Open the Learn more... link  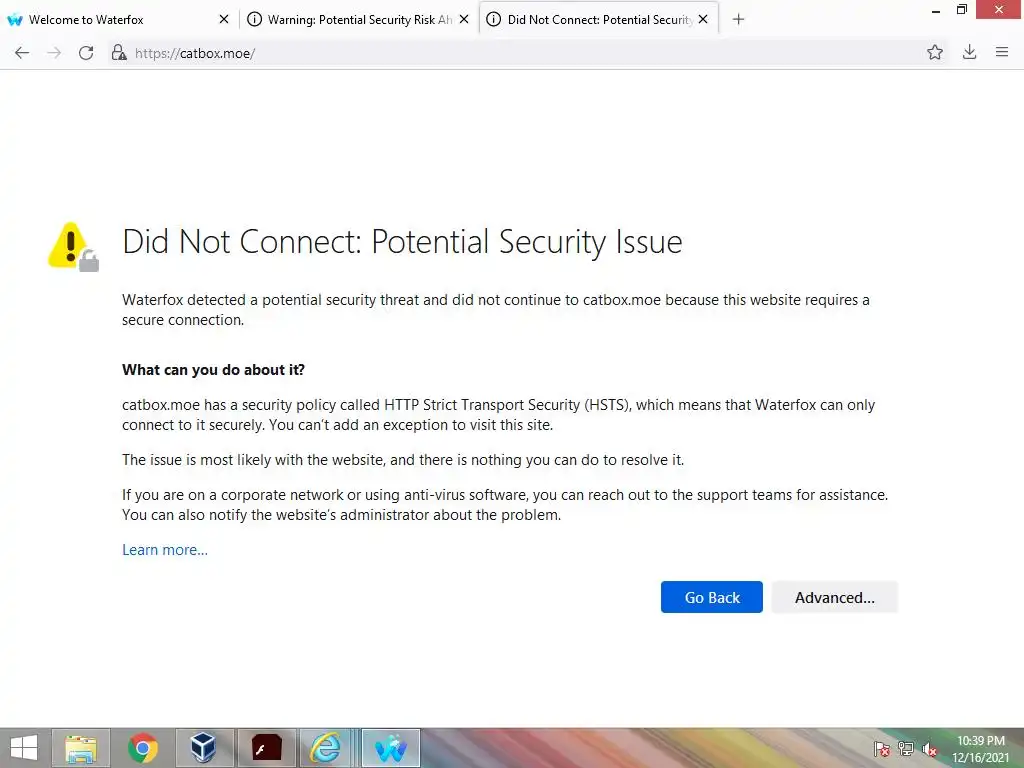coord(165,550)
